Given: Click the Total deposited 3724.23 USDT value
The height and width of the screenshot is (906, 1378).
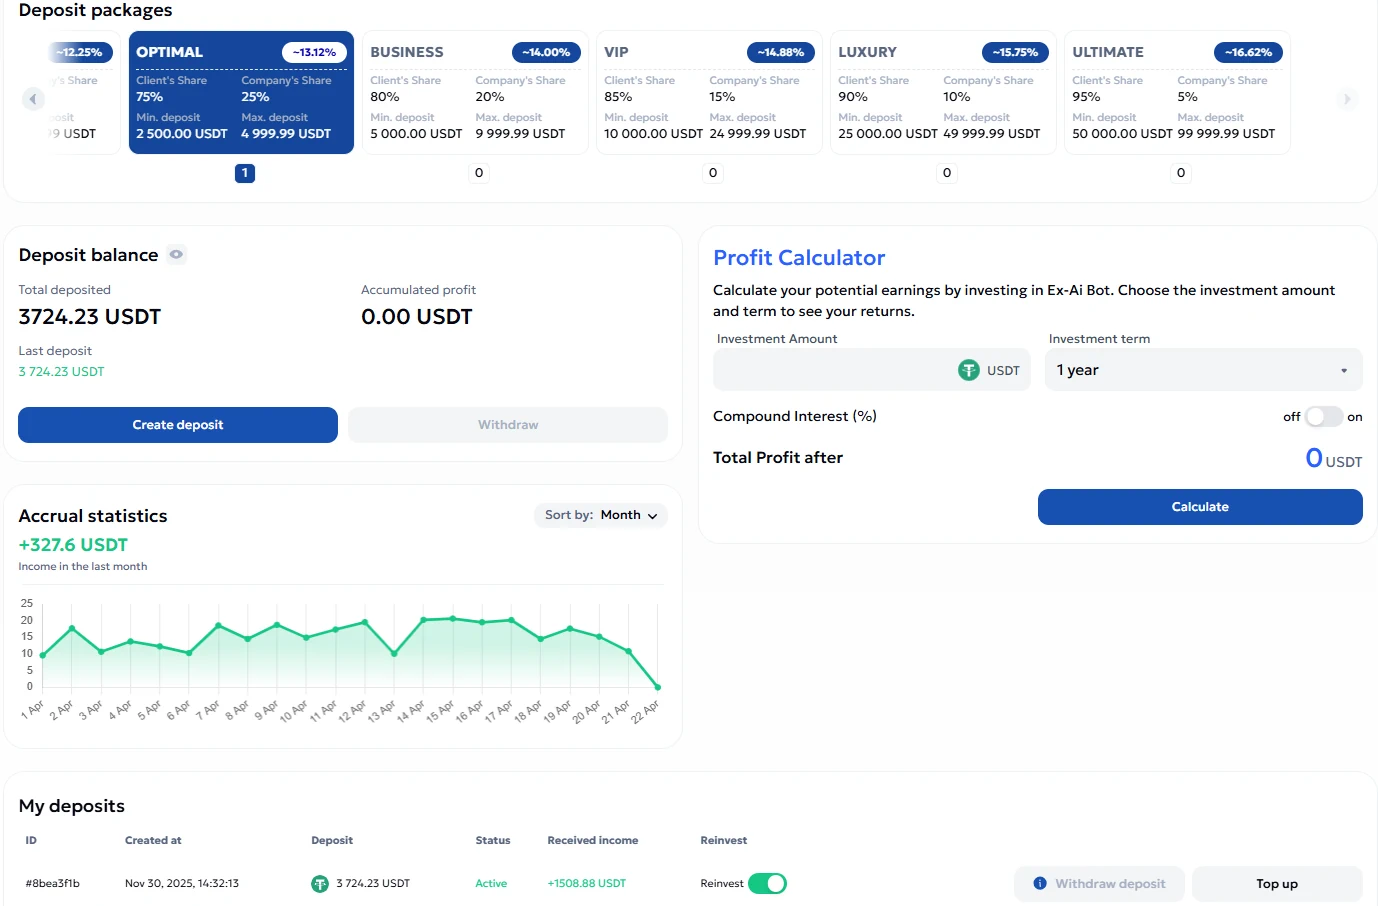Looking at the screenshot, I should click(90, 317).
